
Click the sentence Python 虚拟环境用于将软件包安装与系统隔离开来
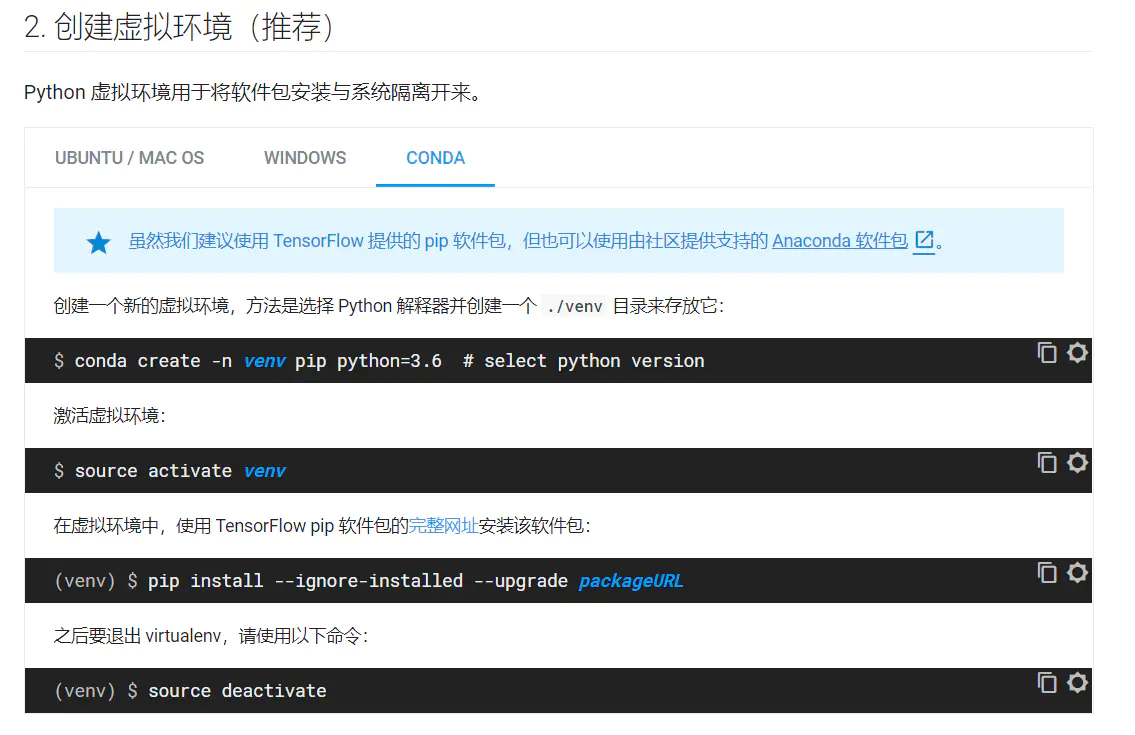252,93
